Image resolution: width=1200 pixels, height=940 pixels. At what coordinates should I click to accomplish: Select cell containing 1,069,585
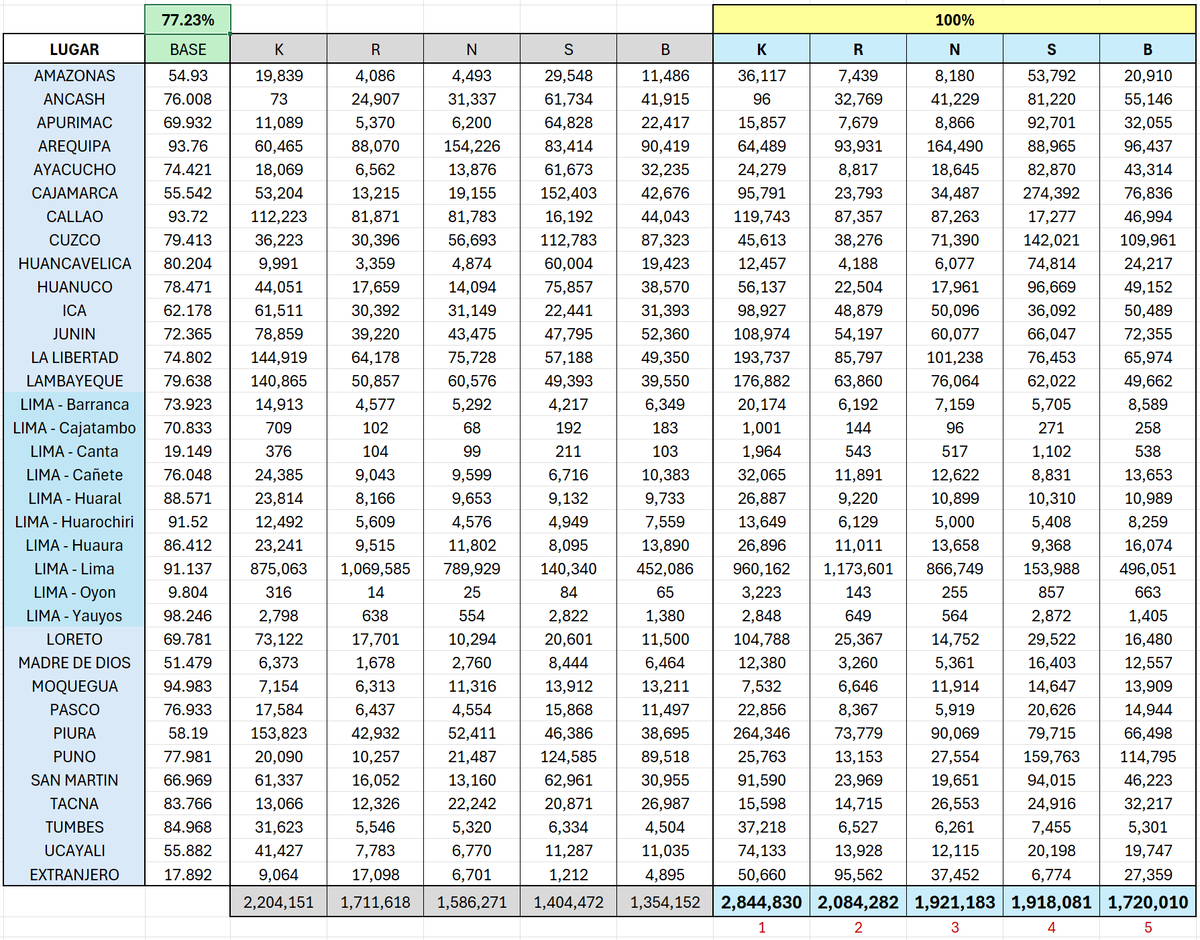[374, 569]
